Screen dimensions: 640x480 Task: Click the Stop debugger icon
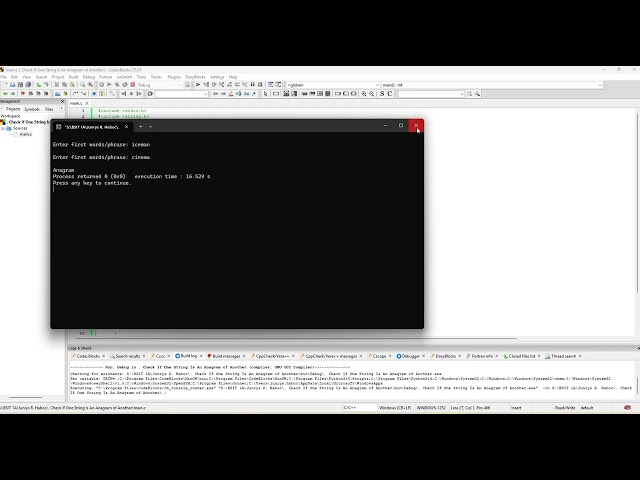point(260,84)
